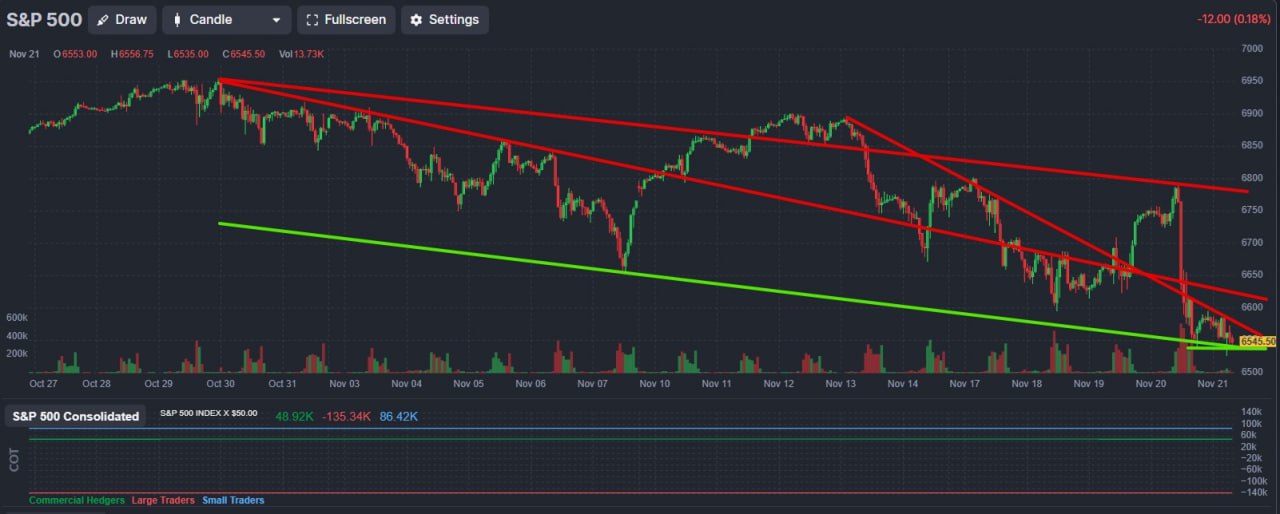Screen dimensions: 1280x514
Task: Select the S&P 500 Consolidated tab
Action: [76, 416]
